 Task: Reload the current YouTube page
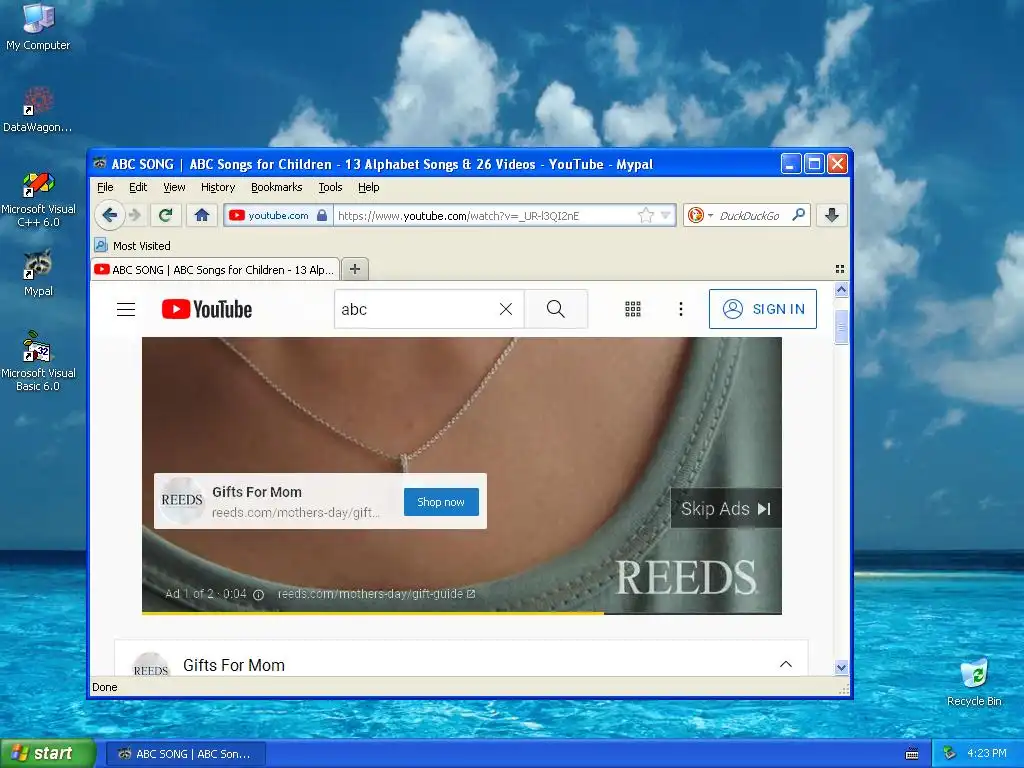pyautogui.click(x=166, y=215)
